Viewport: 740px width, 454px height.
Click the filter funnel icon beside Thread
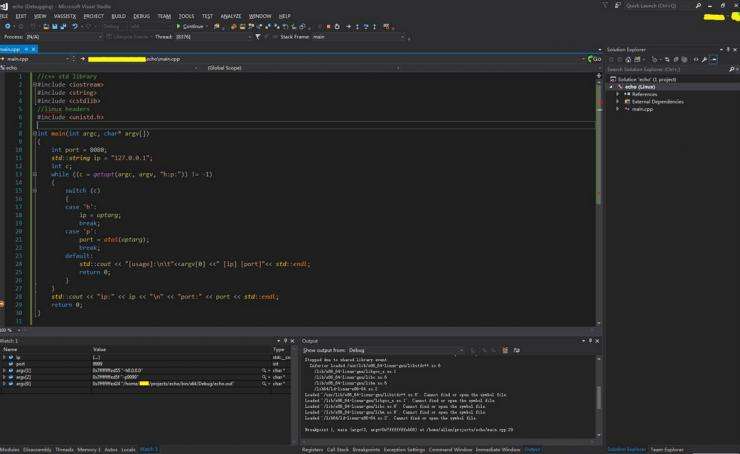(258, 37)
